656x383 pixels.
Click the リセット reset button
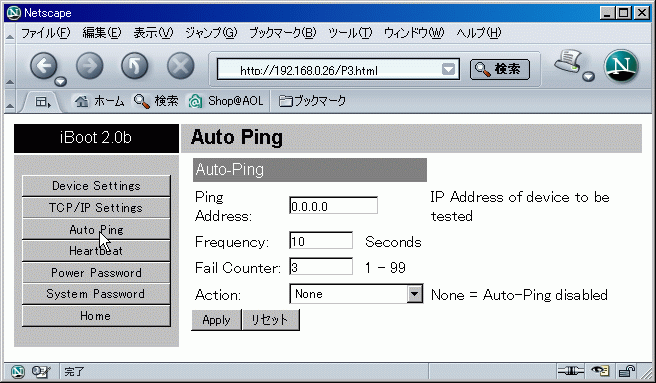click(x=270, y=320)
